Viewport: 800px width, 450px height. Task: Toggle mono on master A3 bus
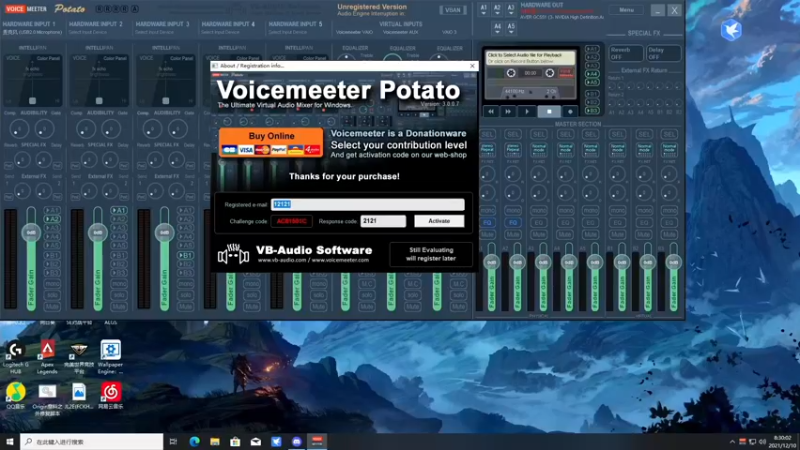pyautogui.click(x=539, y=210)
